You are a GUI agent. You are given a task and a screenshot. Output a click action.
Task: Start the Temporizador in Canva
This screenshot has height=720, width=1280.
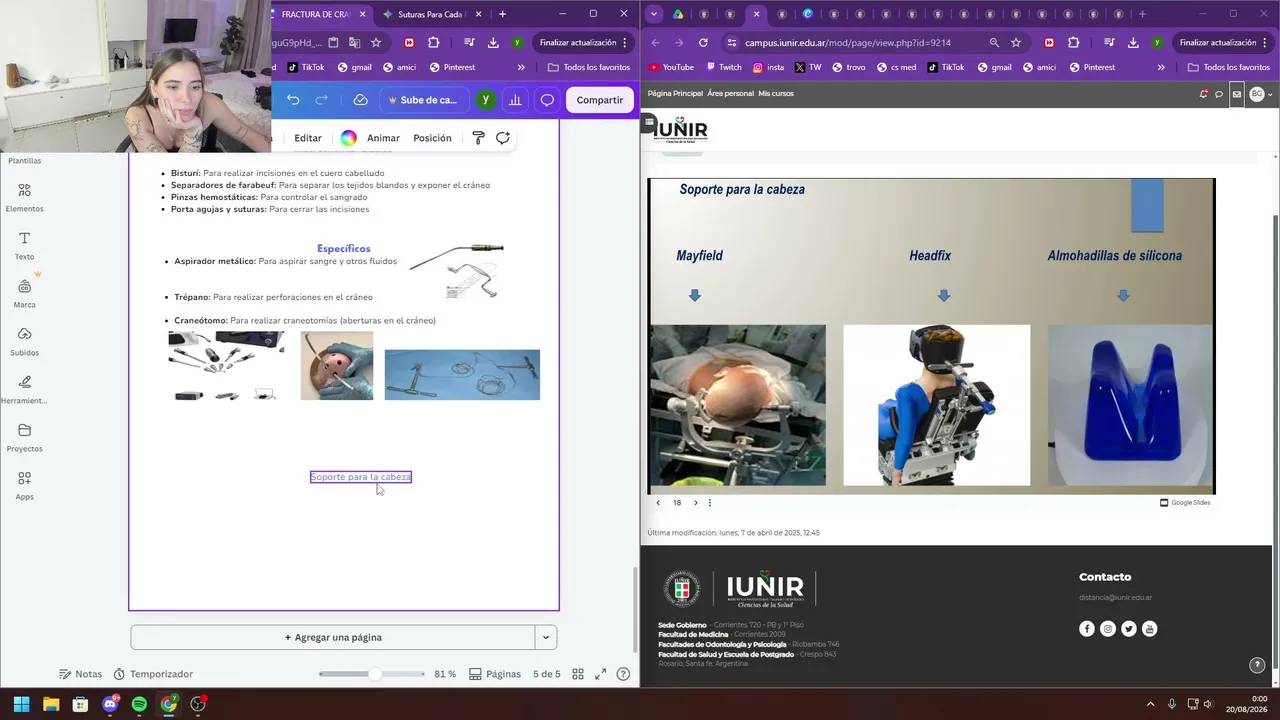(153, 674)
